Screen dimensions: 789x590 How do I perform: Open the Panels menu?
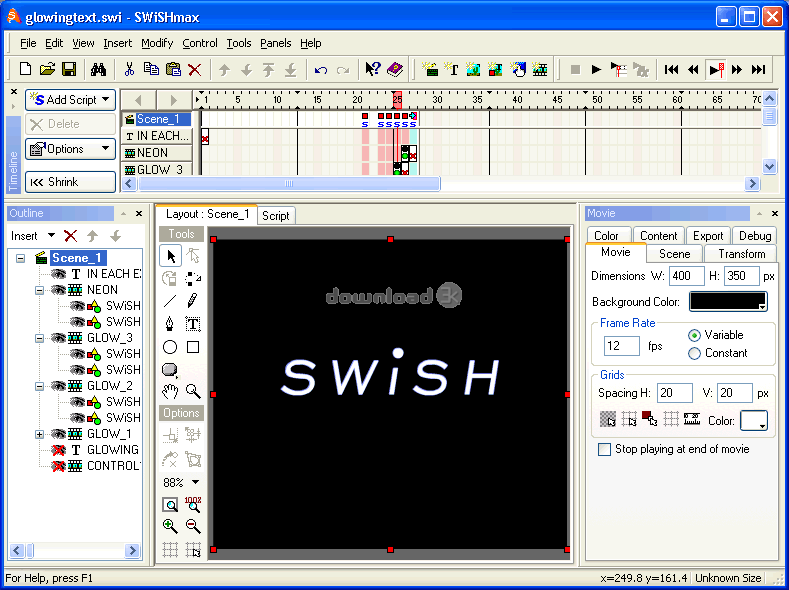[x=275, y=43]
